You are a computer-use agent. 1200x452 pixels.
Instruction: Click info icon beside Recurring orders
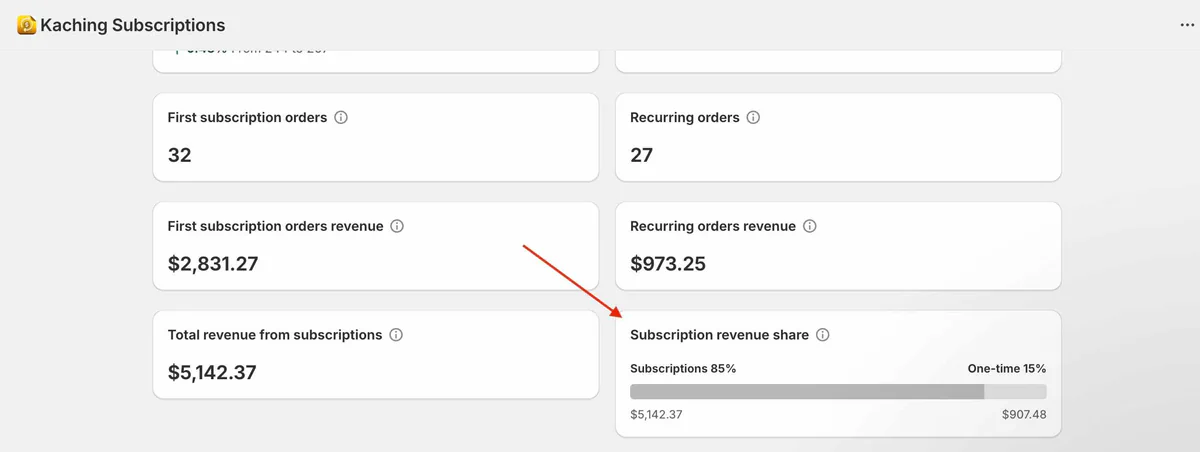point(753,117)
